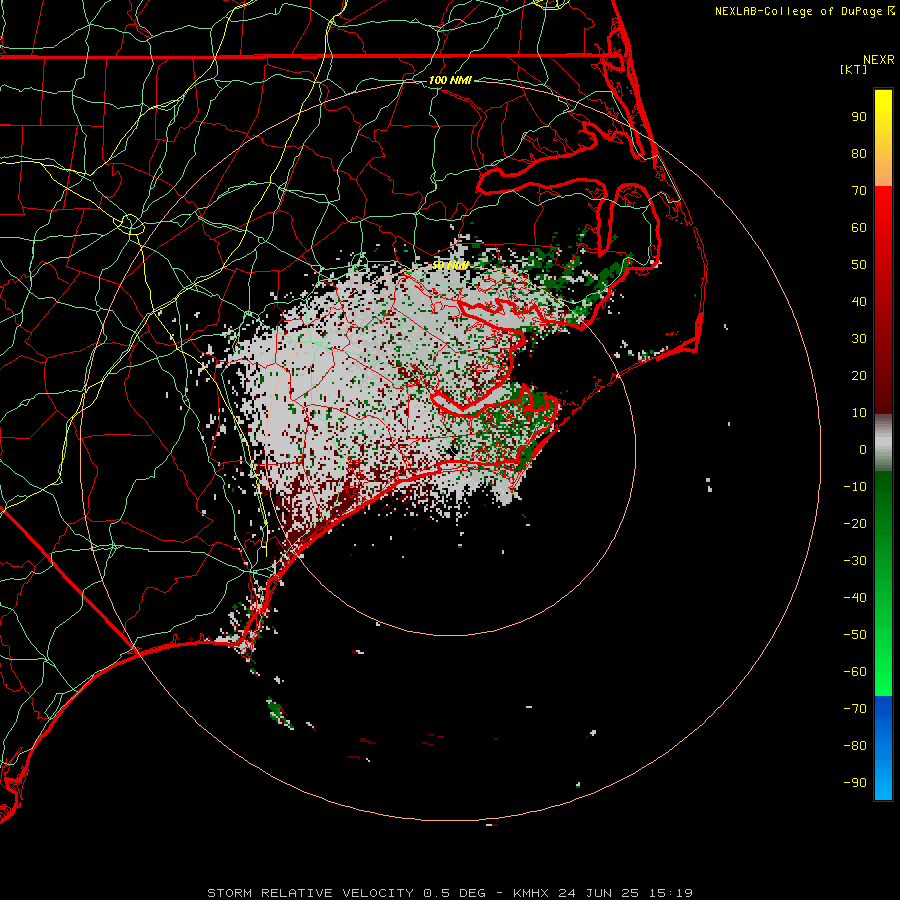
Task: Click the [KT] units label
Action: pyautogui.click(x=854, y=69)
